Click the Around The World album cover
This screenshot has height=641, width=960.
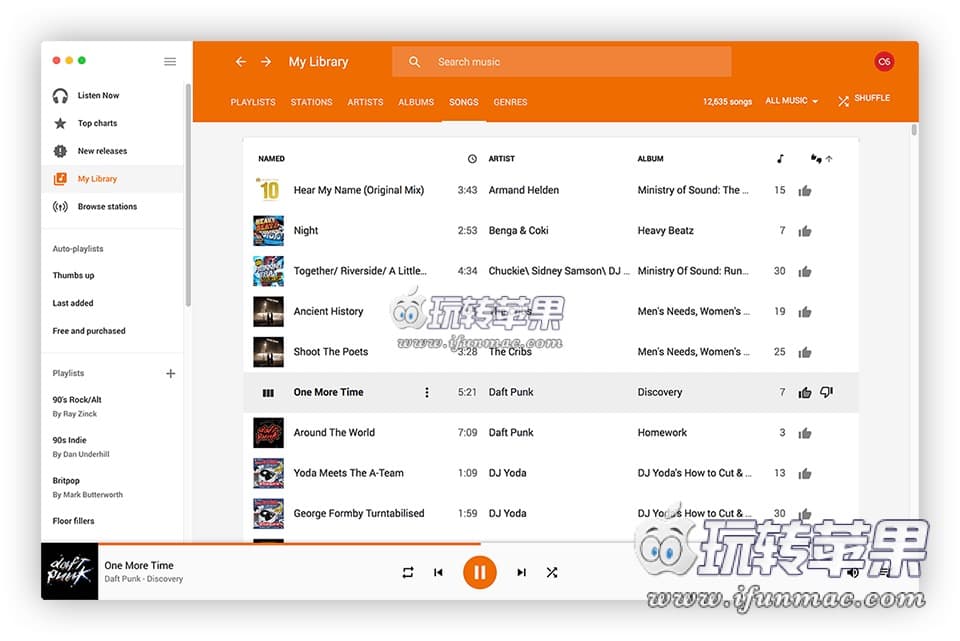point(268,433)
